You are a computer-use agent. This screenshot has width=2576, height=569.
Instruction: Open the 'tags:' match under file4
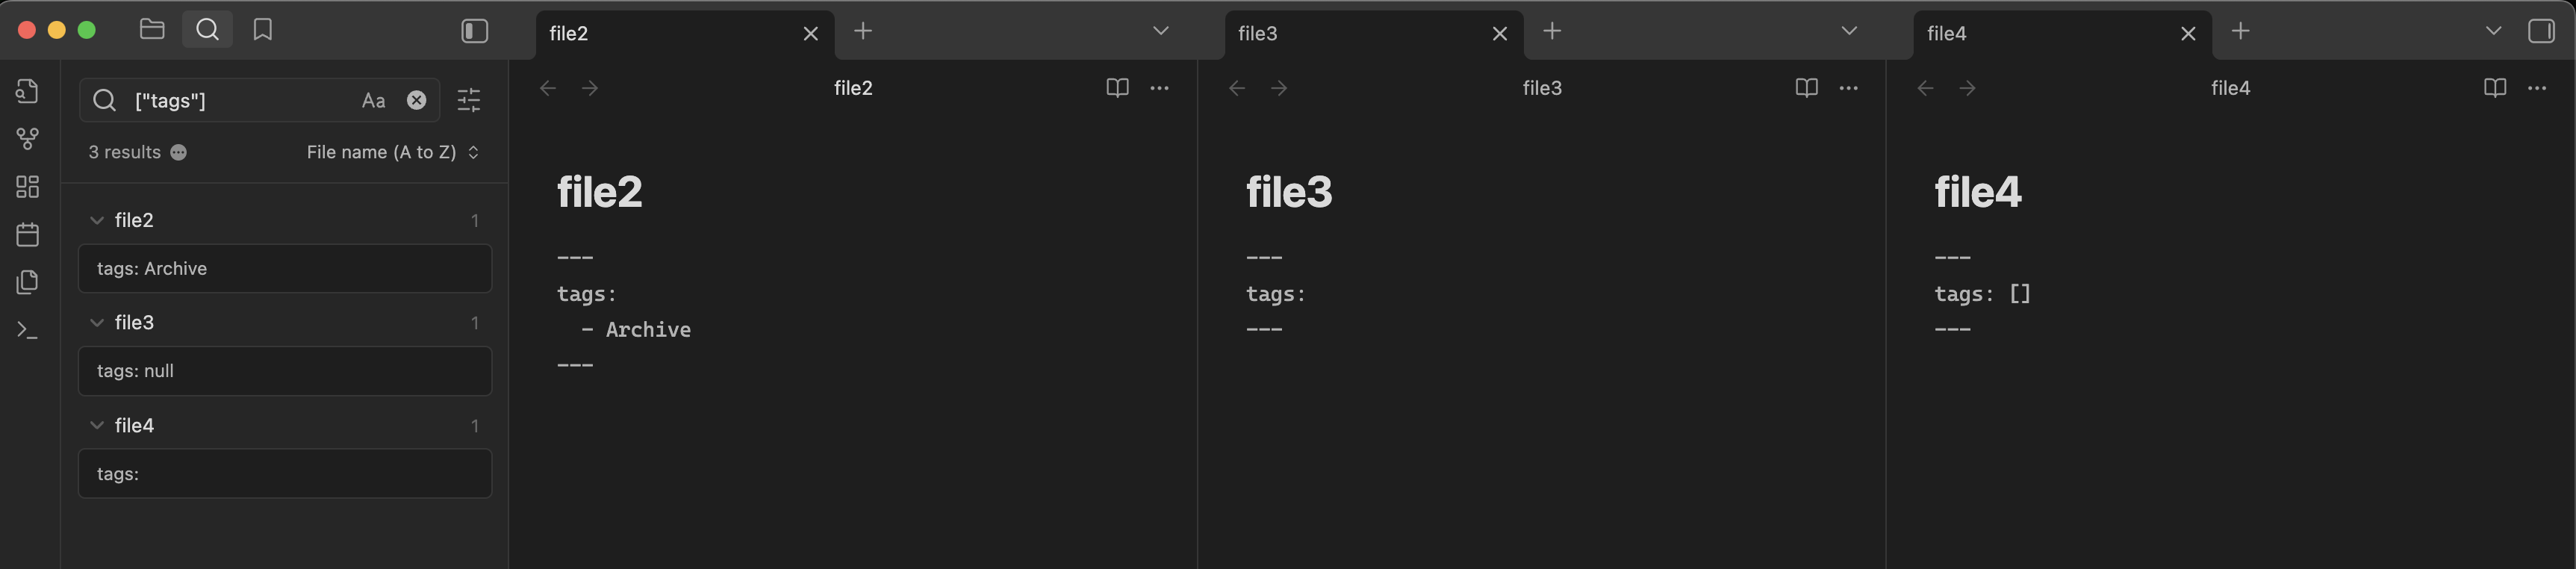coord(285,473)
